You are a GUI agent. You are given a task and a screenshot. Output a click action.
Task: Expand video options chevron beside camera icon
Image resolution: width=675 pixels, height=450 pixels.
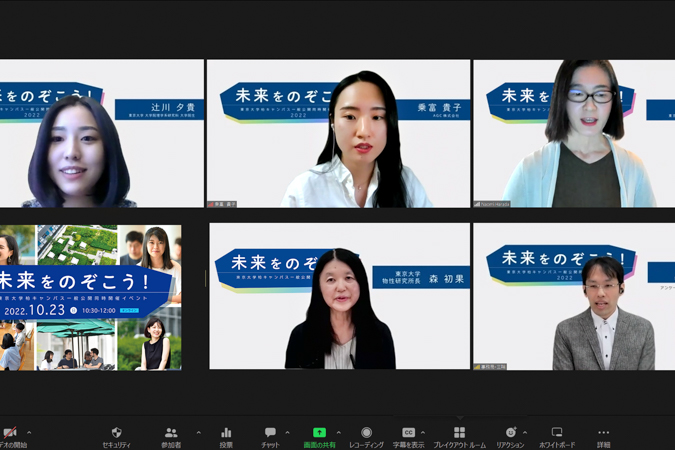point(29,432)
